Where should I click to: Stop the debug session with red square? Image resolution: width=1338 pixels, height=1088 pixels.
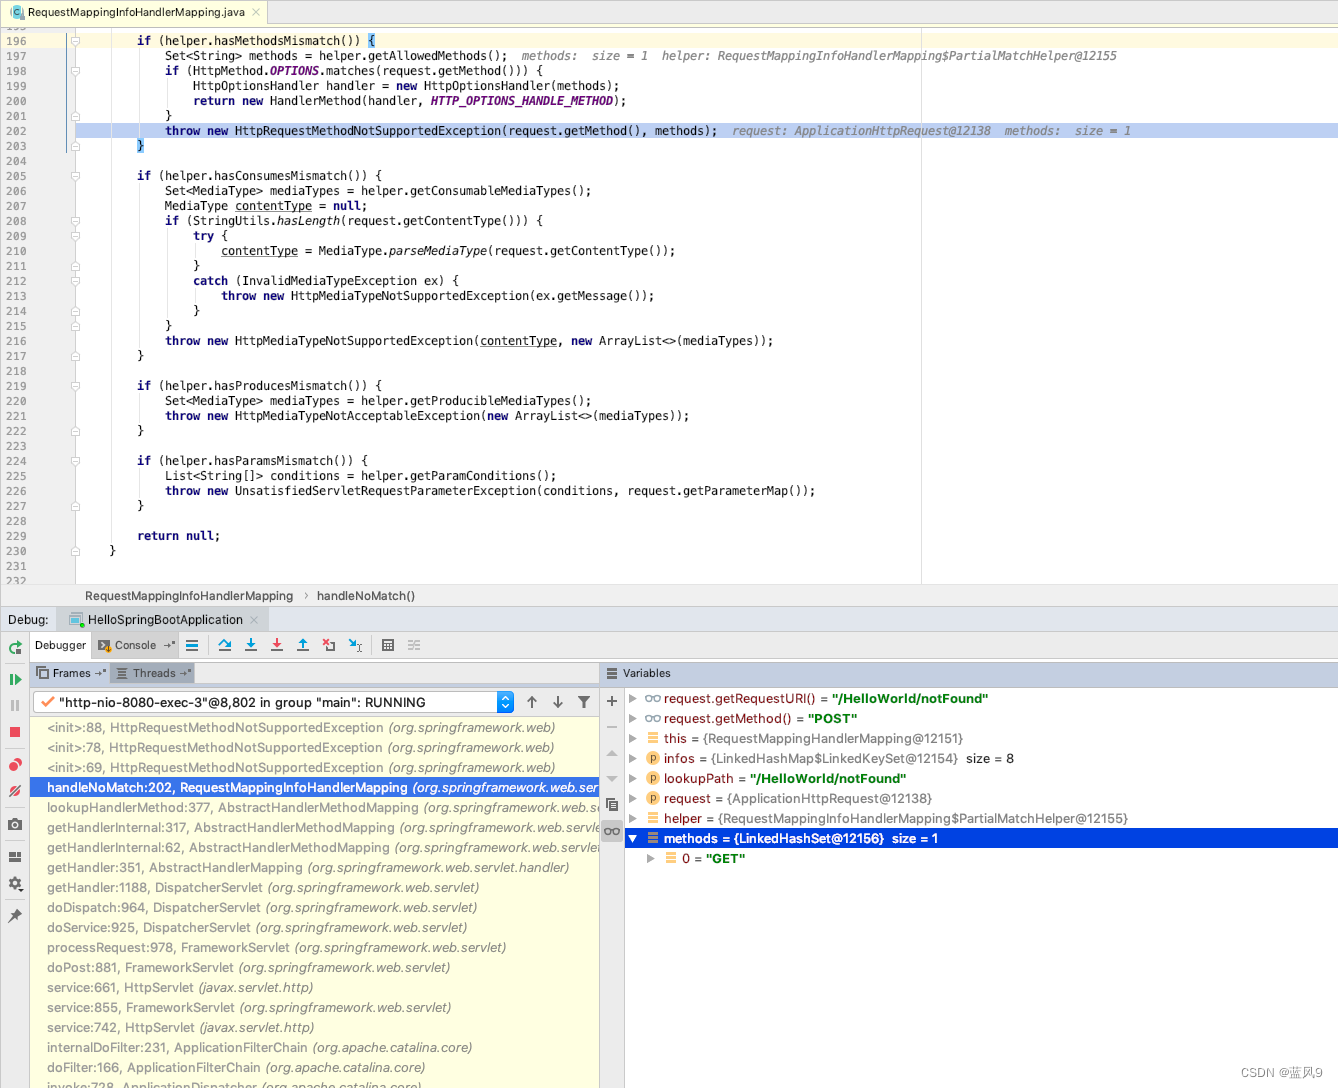(x=15, y=732)
